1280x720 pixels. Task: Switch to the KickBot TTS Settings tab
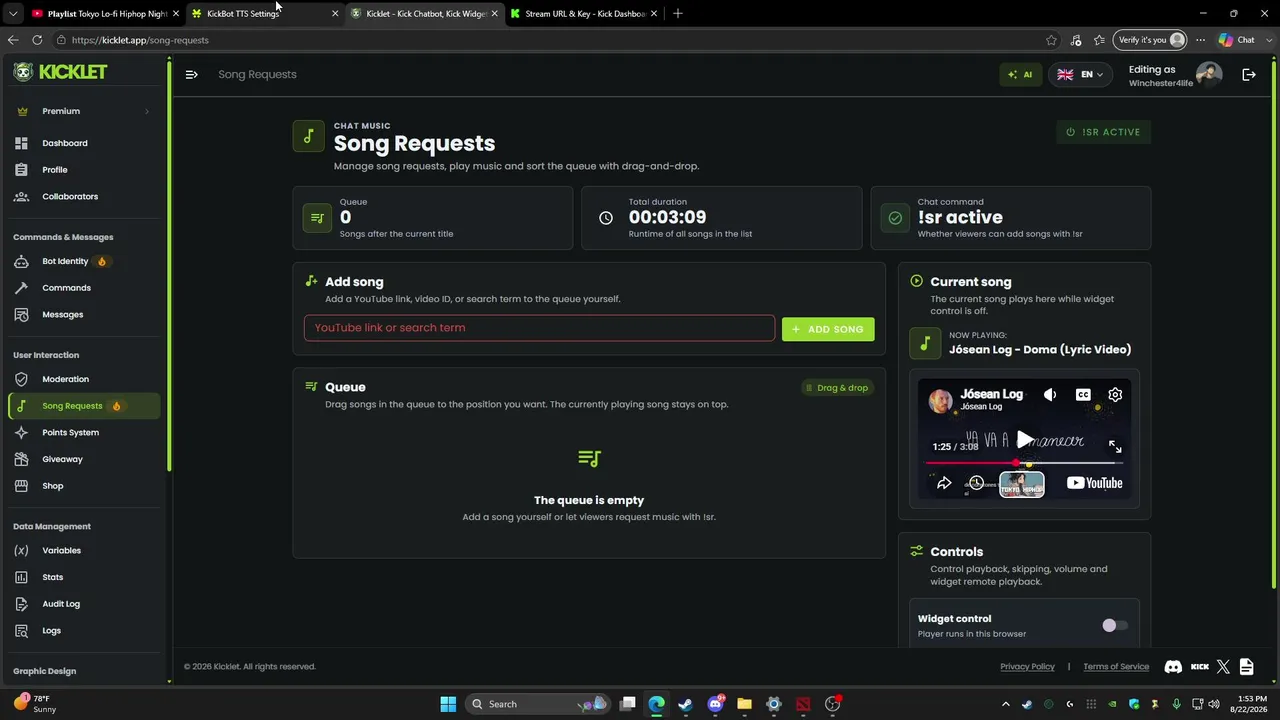coord(264,14)
